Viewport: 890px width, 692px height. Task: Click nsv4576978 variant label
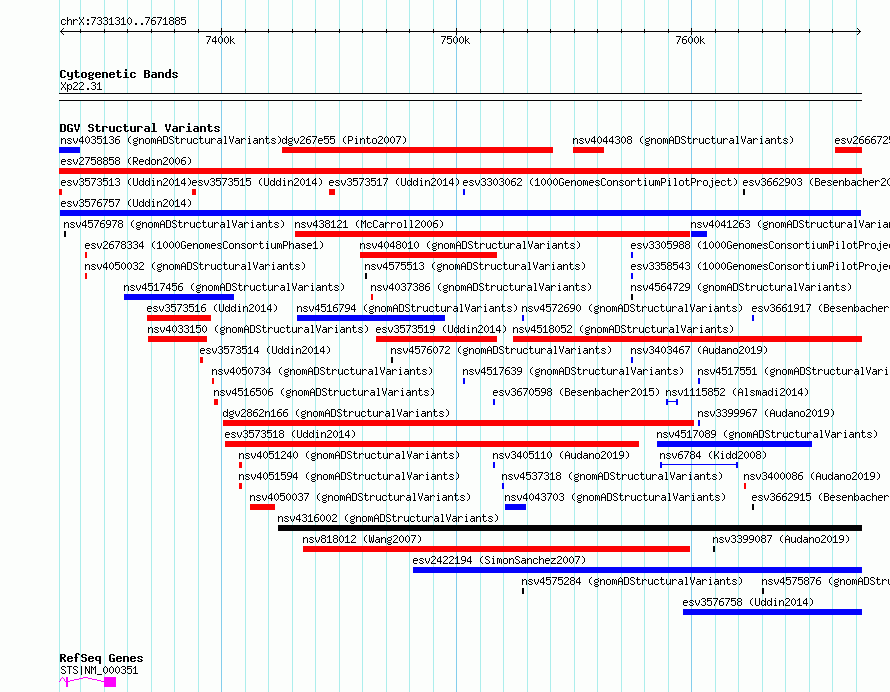(174, 224)
